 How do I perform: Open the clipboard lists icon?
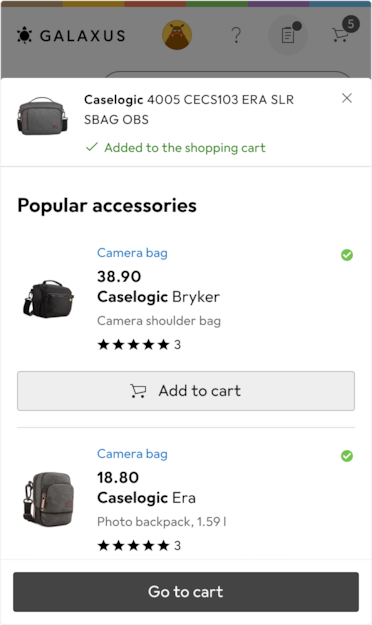(x=288, y=35)
